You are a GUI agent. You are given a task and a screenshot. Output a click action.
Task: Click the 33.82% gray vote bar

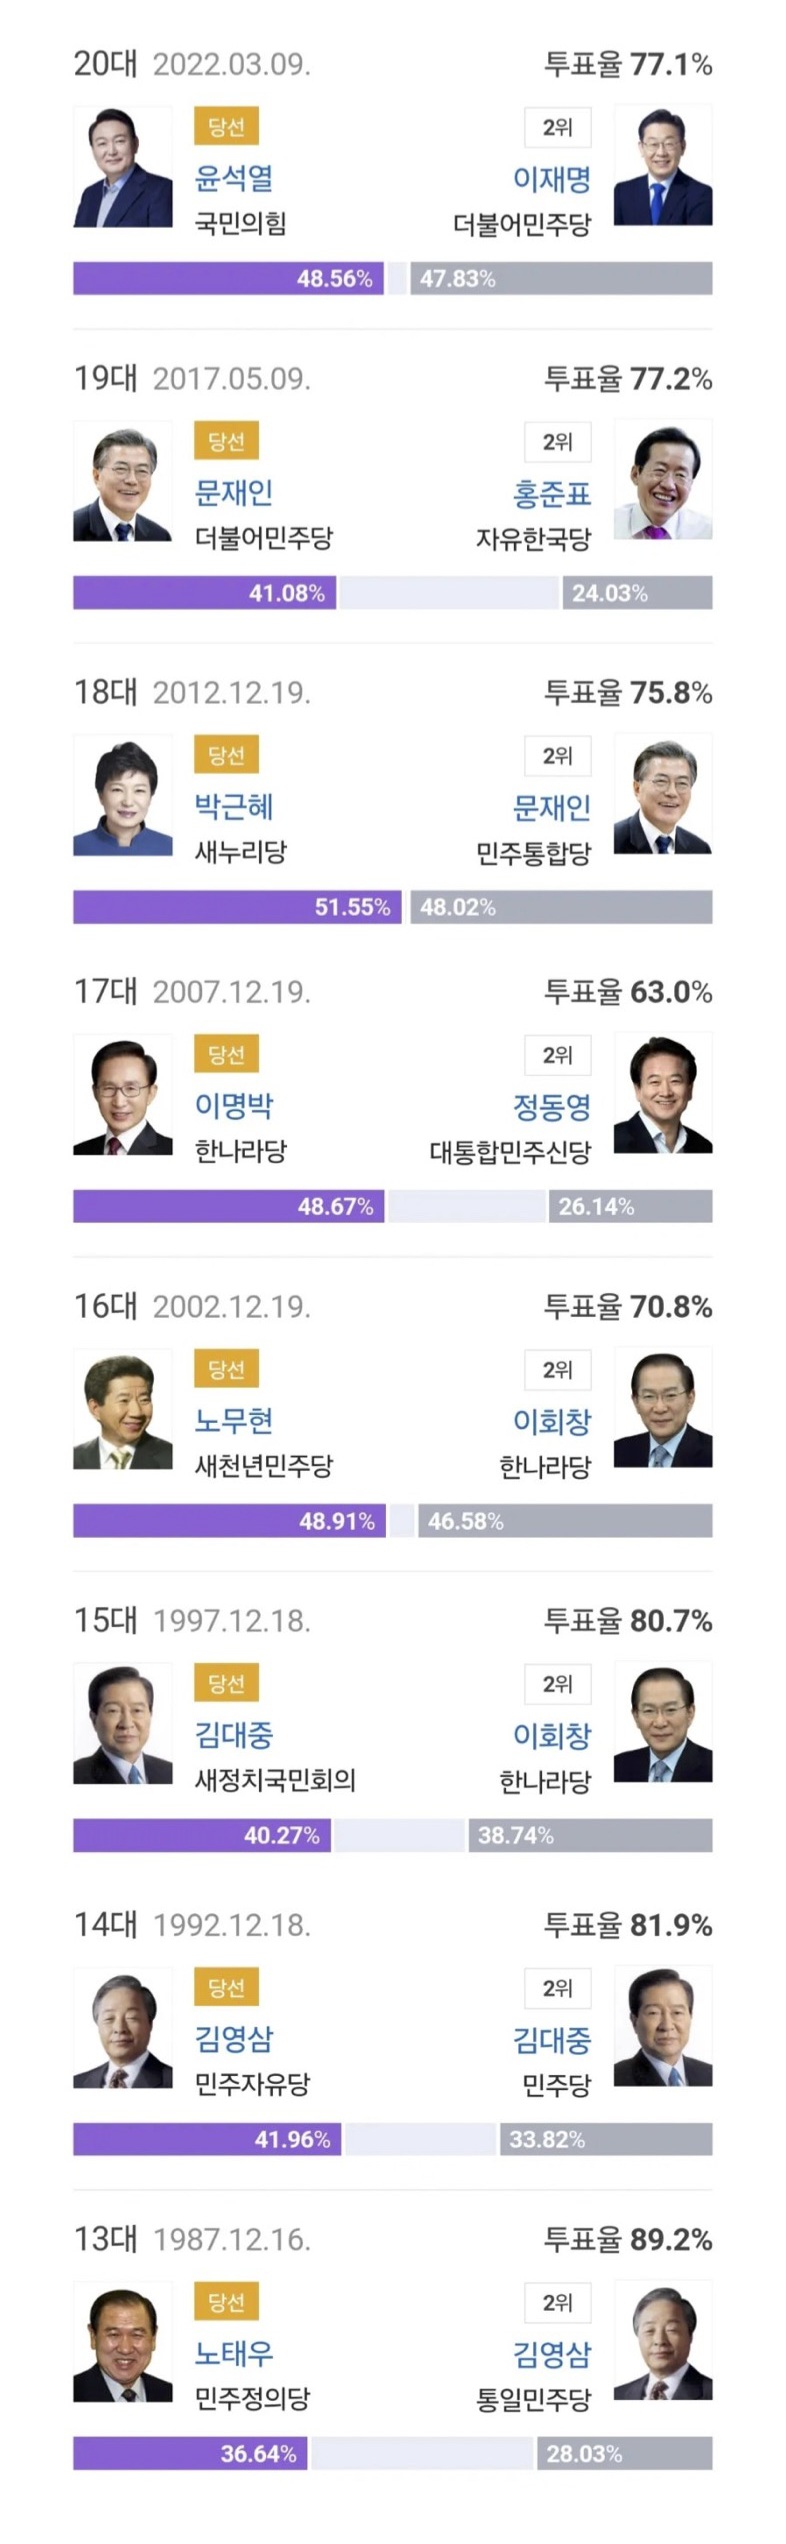pos(604,2139)
